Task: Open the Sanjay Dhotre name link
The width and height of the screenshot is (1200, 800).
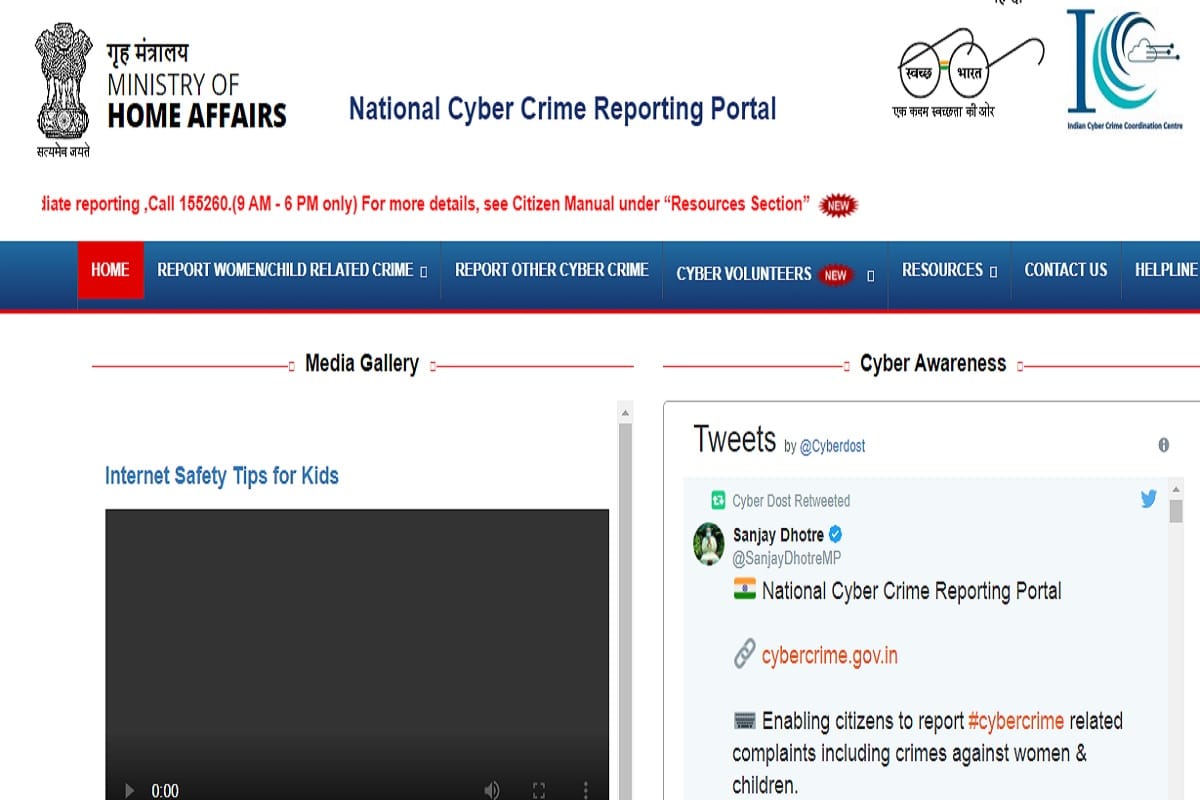Action: pos(779,535)
